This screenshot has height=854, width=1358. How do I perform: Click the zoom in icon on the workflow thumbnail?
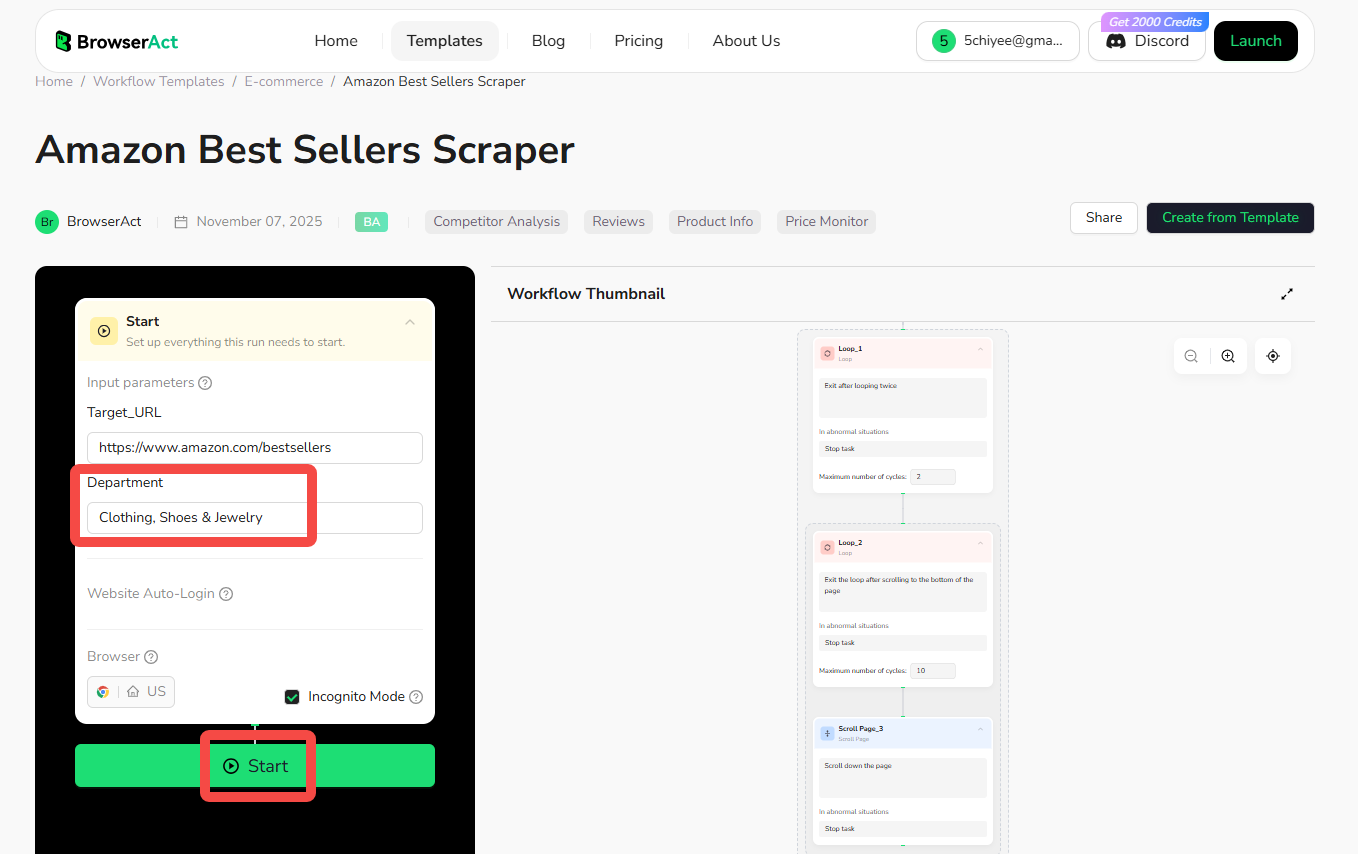pos(1228,356)
